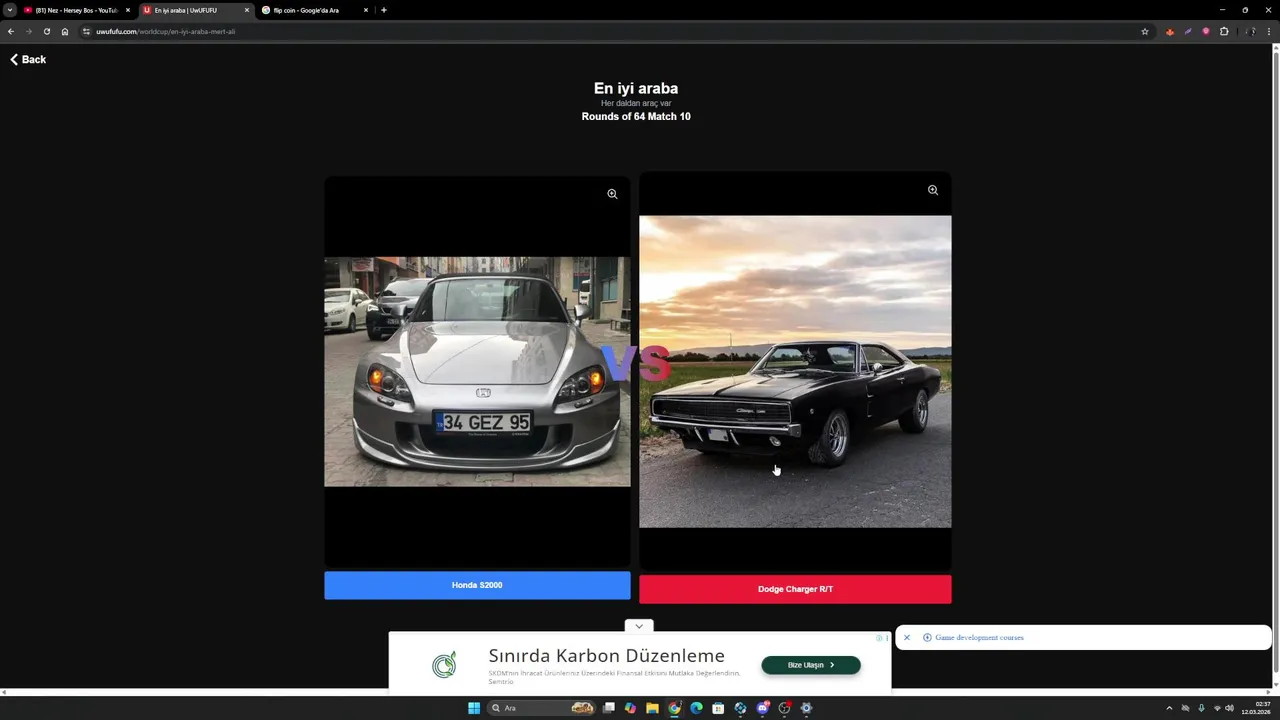Bookmark this page with star icon

point(1145,31)
